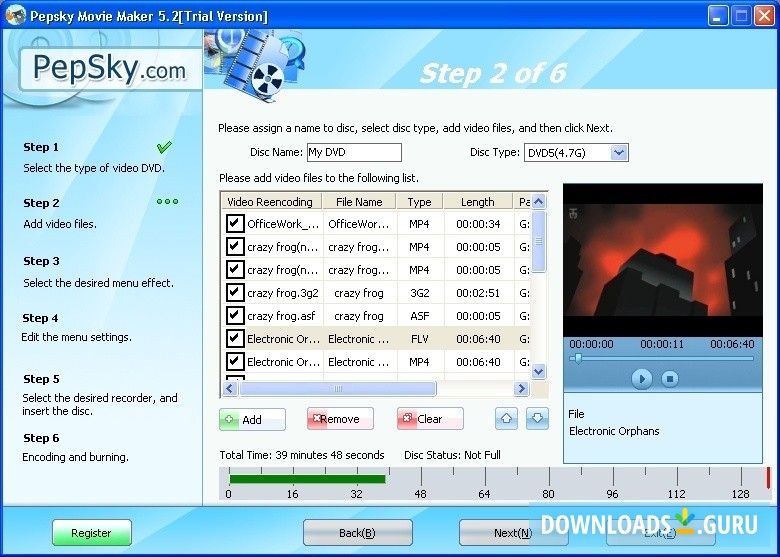Proceed with the Next(N) button
Viewport: 780px width, 557px height.
click(513, 533)
